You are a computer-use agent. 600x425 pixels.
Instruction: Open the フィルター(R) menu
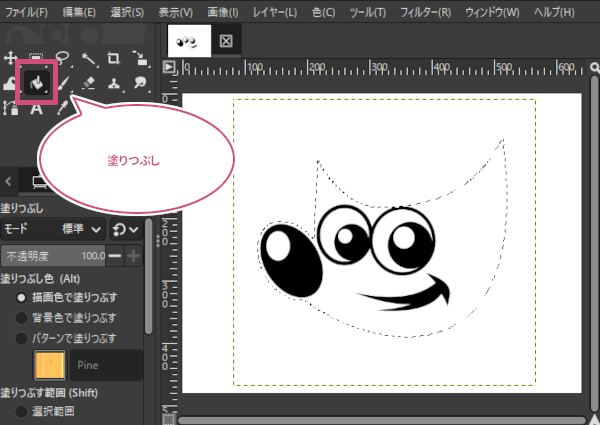pos(426,13)
